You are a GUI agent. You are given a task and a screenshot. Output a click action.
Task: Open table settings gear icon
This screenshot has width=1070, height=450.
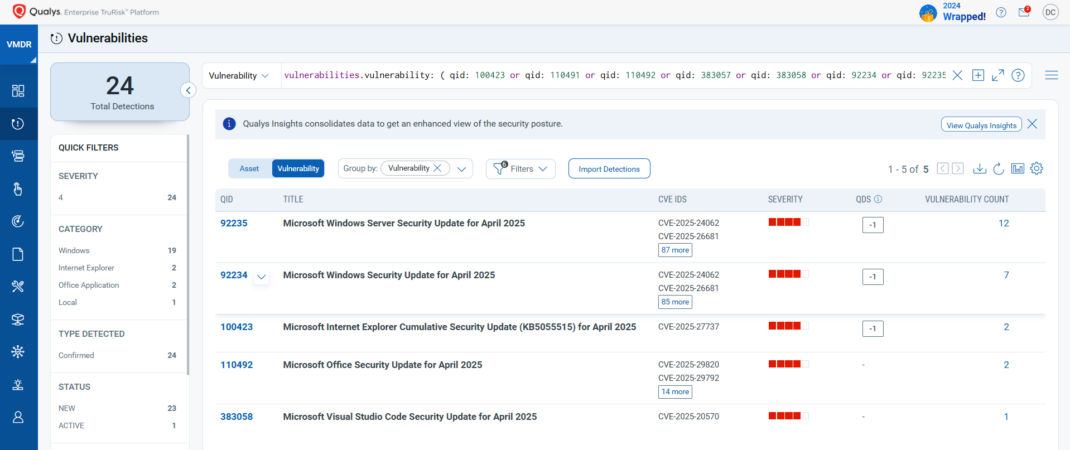pos(1037,169)
